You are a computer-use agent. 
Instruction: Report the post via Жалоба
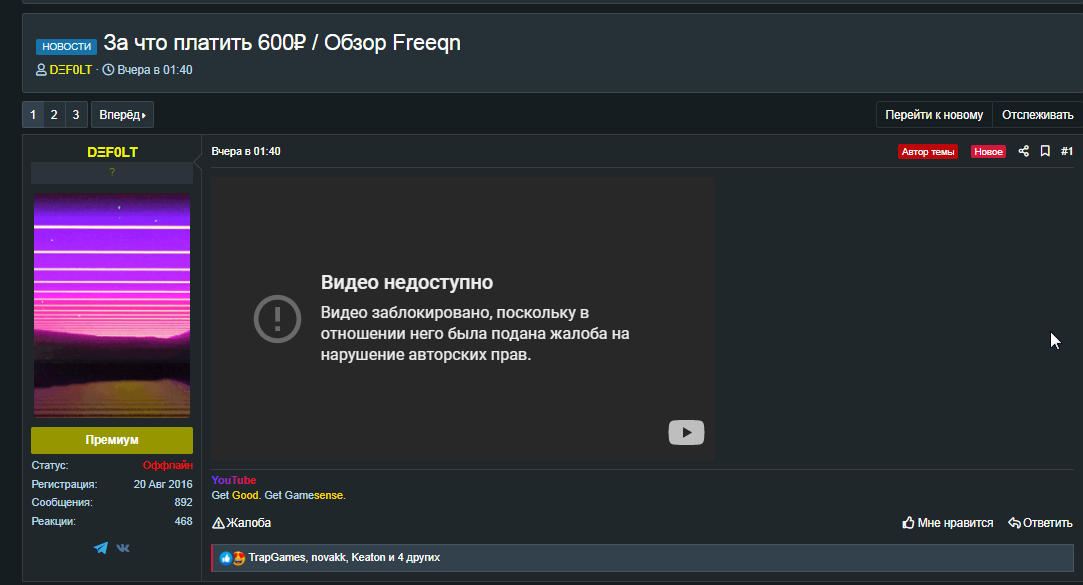(241, 523)
